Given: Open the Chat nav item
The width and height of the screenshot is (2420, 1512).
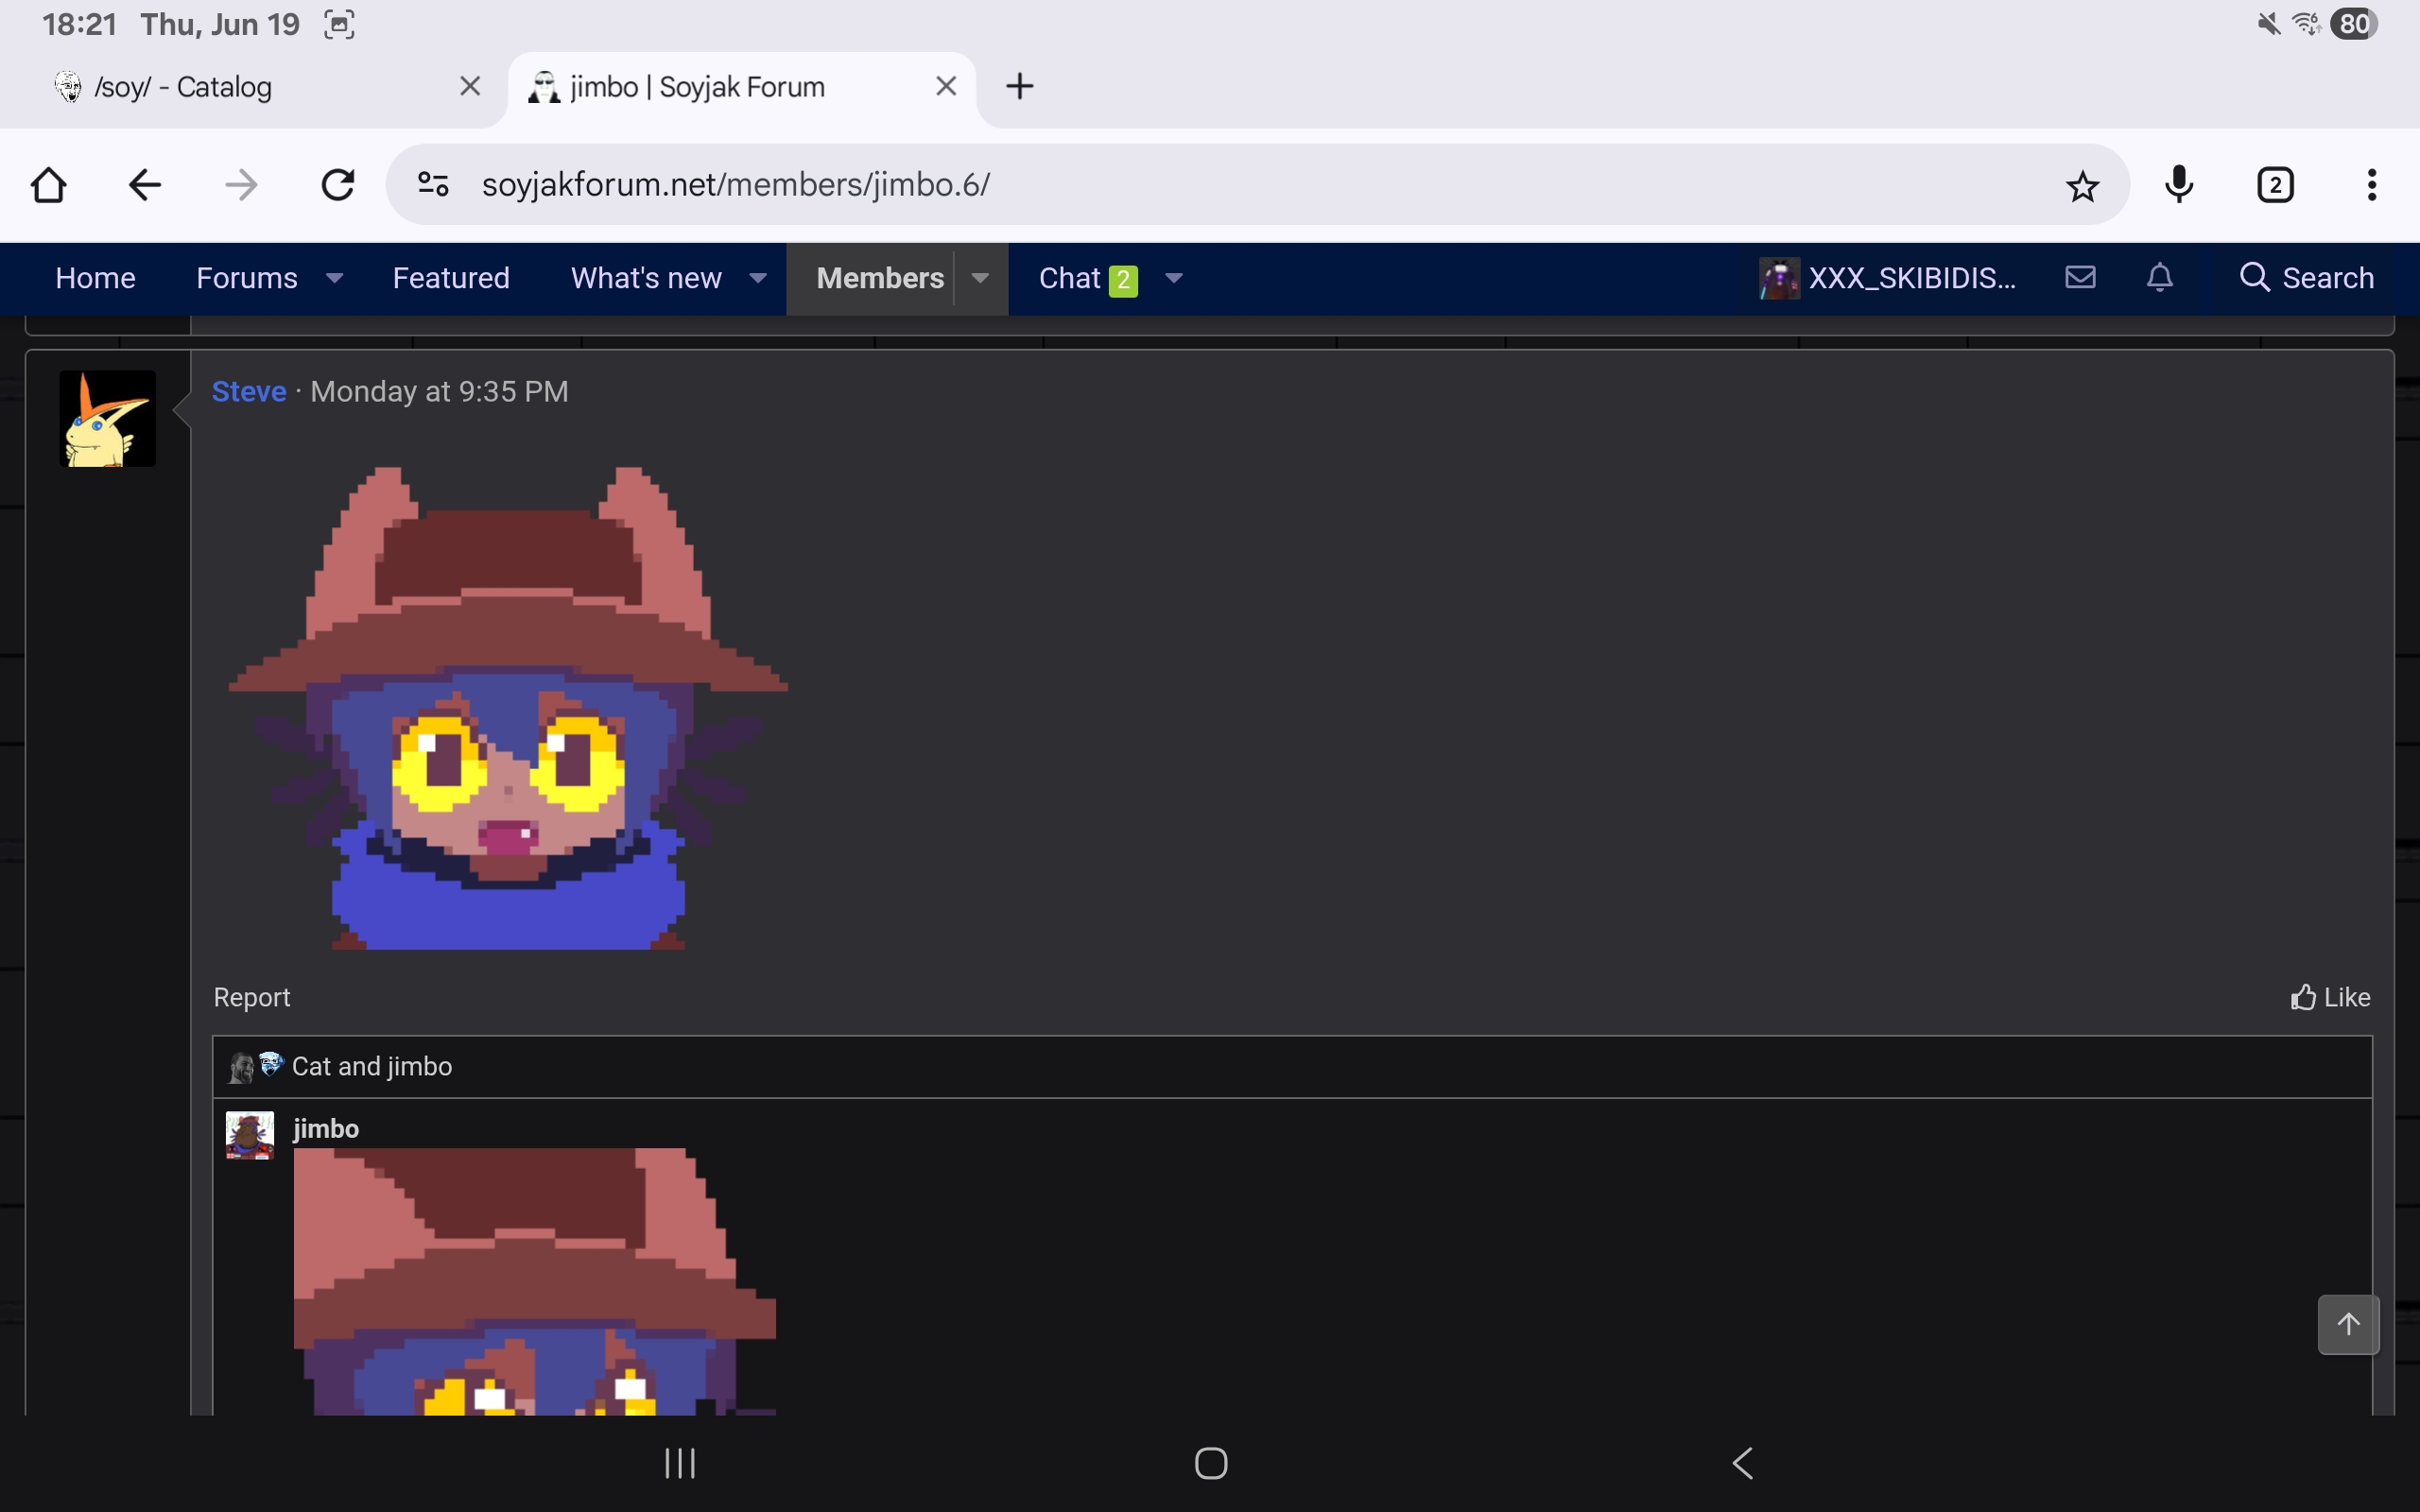Looking at the screenshot, I should click(1088, 279).
